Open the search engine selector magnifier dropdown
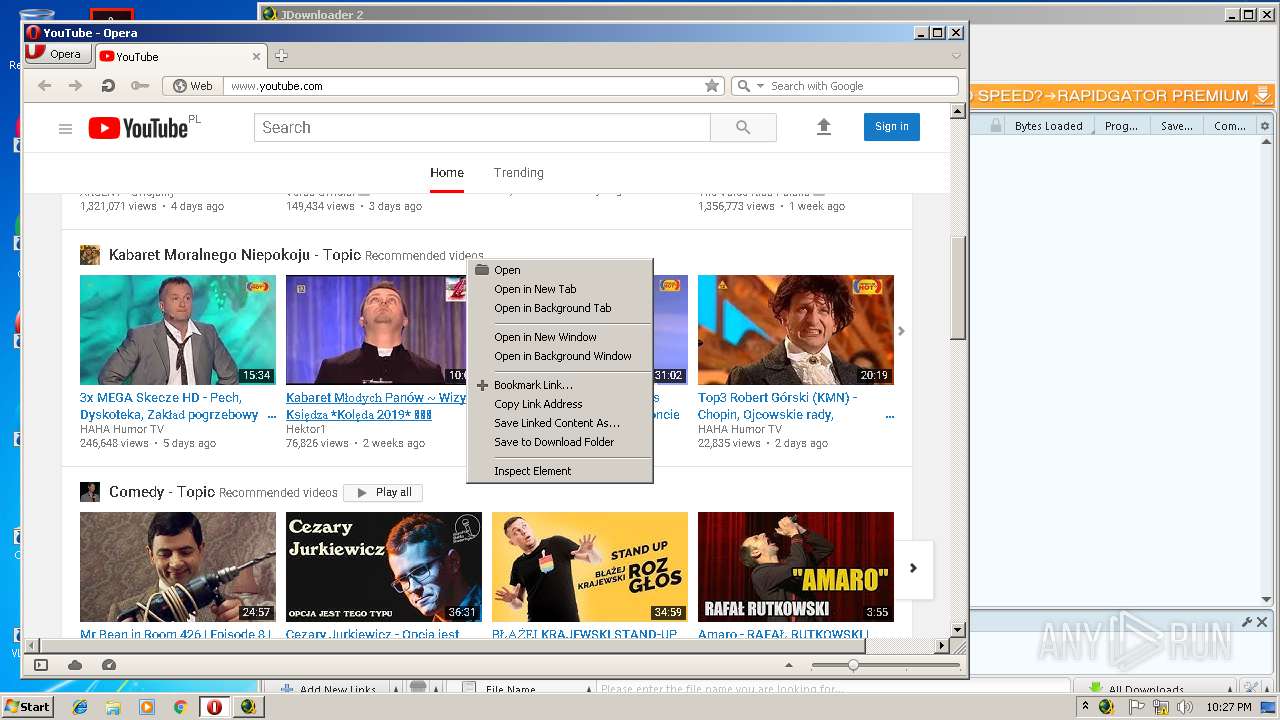This screenshot has width=1280, height=720. [750, 86]
